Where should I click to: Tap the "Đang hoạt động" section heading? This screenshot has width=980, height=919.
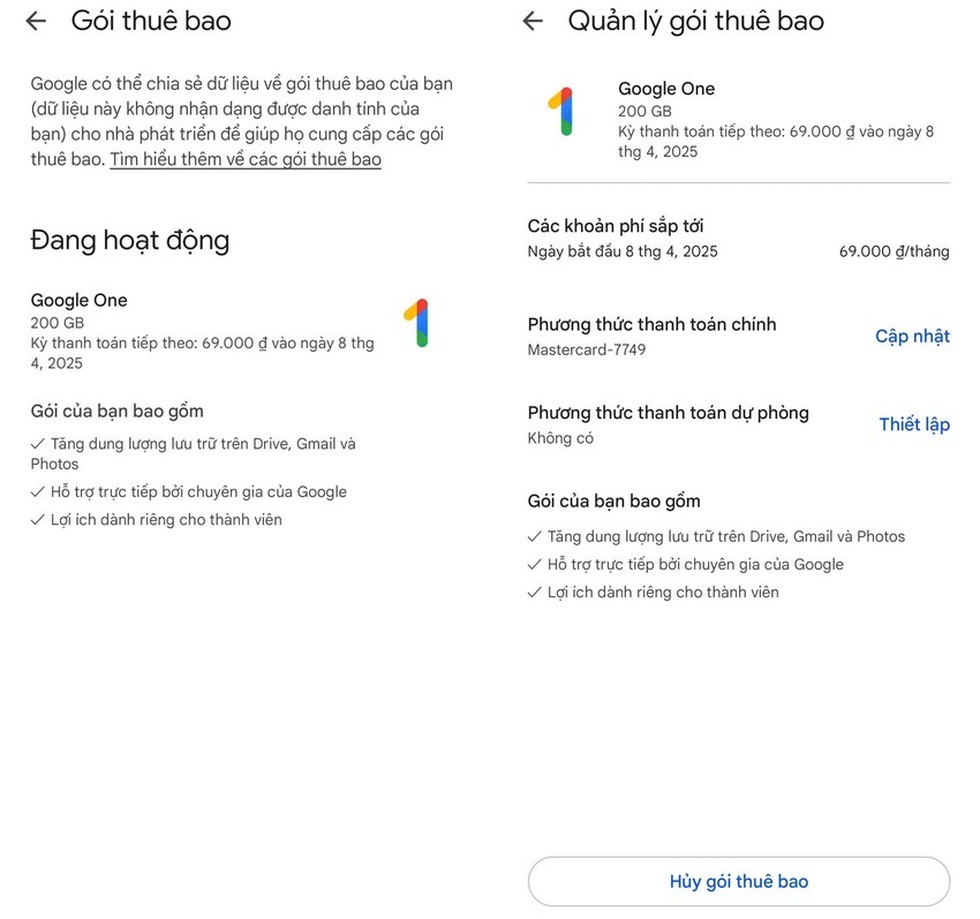click(130, 240)
